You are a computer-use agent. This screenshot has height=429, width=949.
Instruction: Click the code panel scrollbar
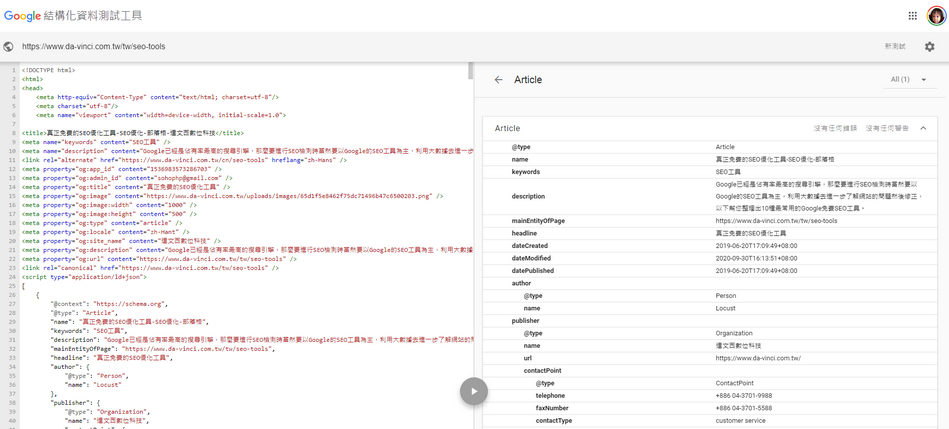click(x=471, y=71)
